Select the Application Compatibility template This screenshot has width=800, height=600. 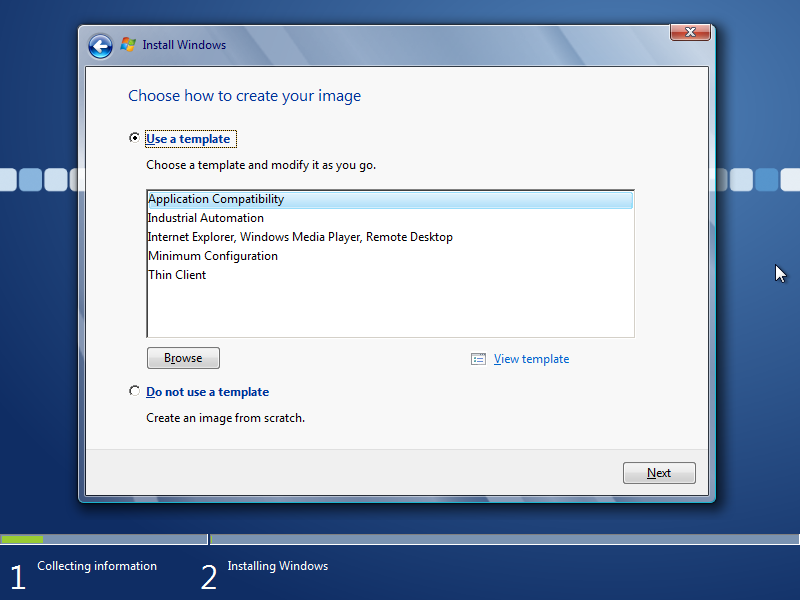click(216, 199)
